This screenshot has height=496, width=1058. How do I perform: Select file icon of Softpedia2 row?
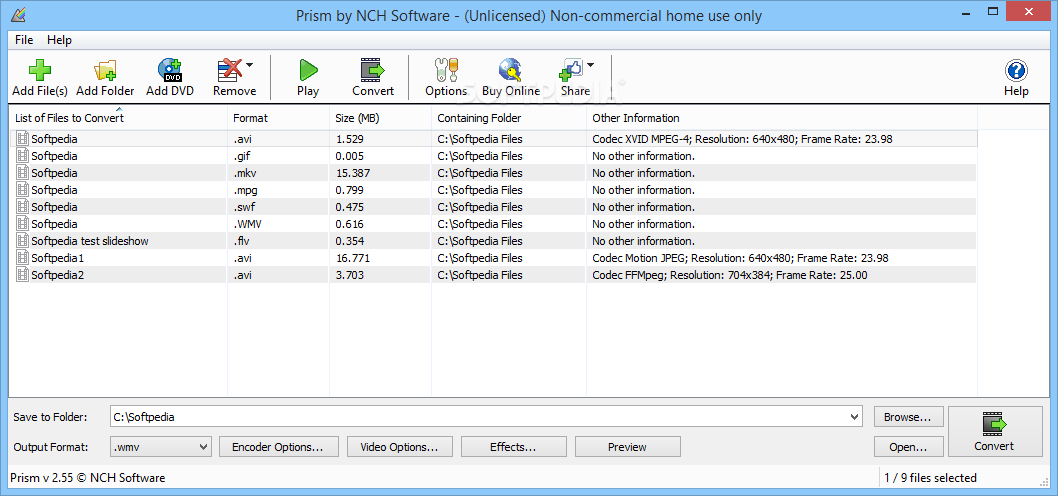coord(23,275)
